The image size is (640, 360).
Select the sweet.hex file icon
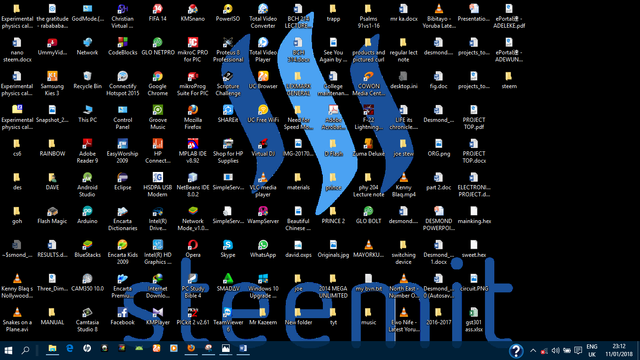(x=473, y=249)
